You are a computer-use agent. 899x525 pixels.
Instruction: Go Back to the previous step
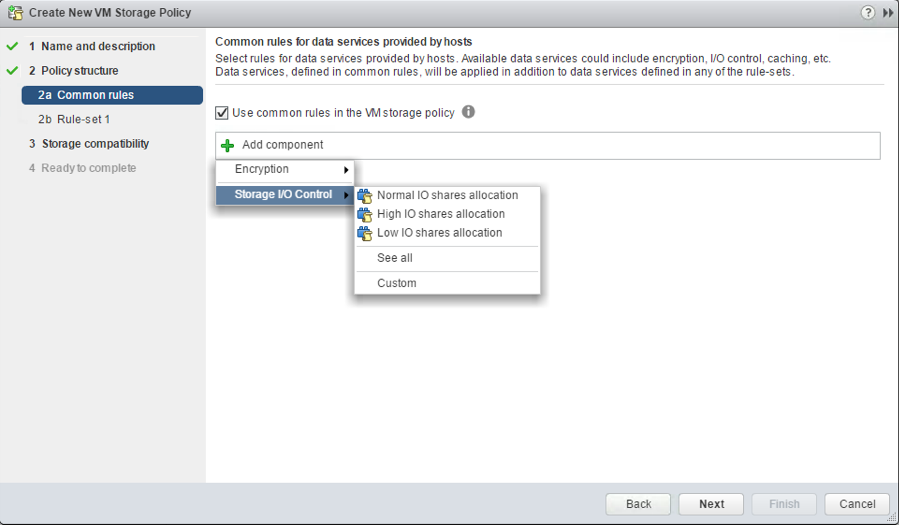point(638,504)
